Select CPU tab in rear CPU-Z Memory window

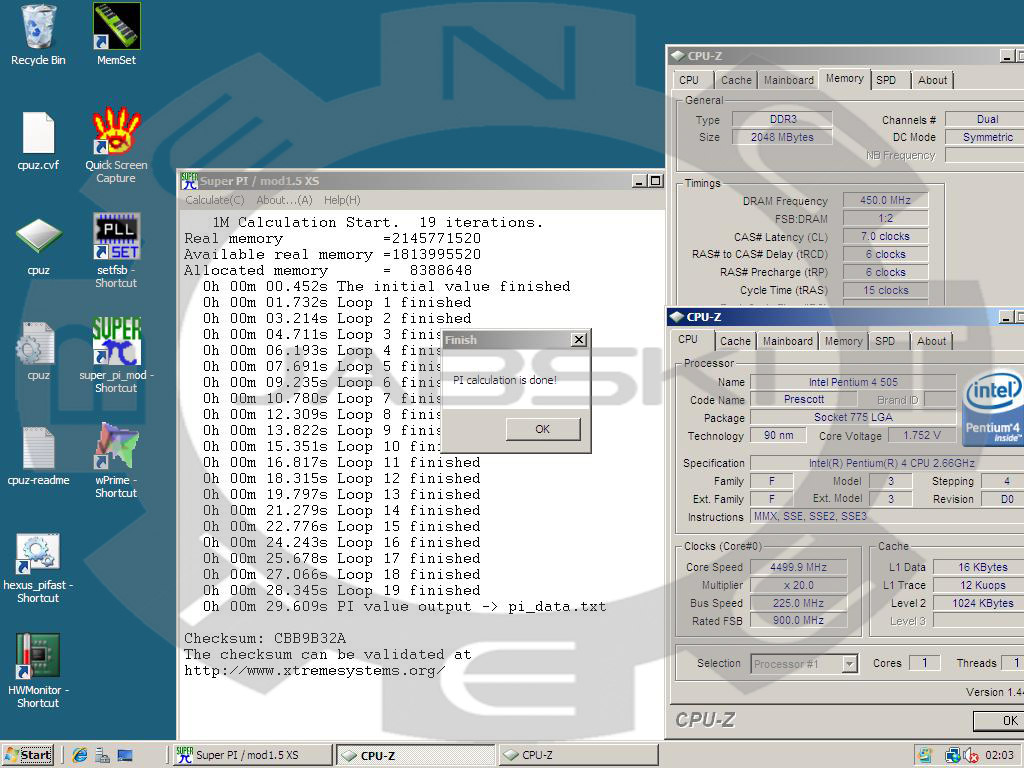(689, 80)
